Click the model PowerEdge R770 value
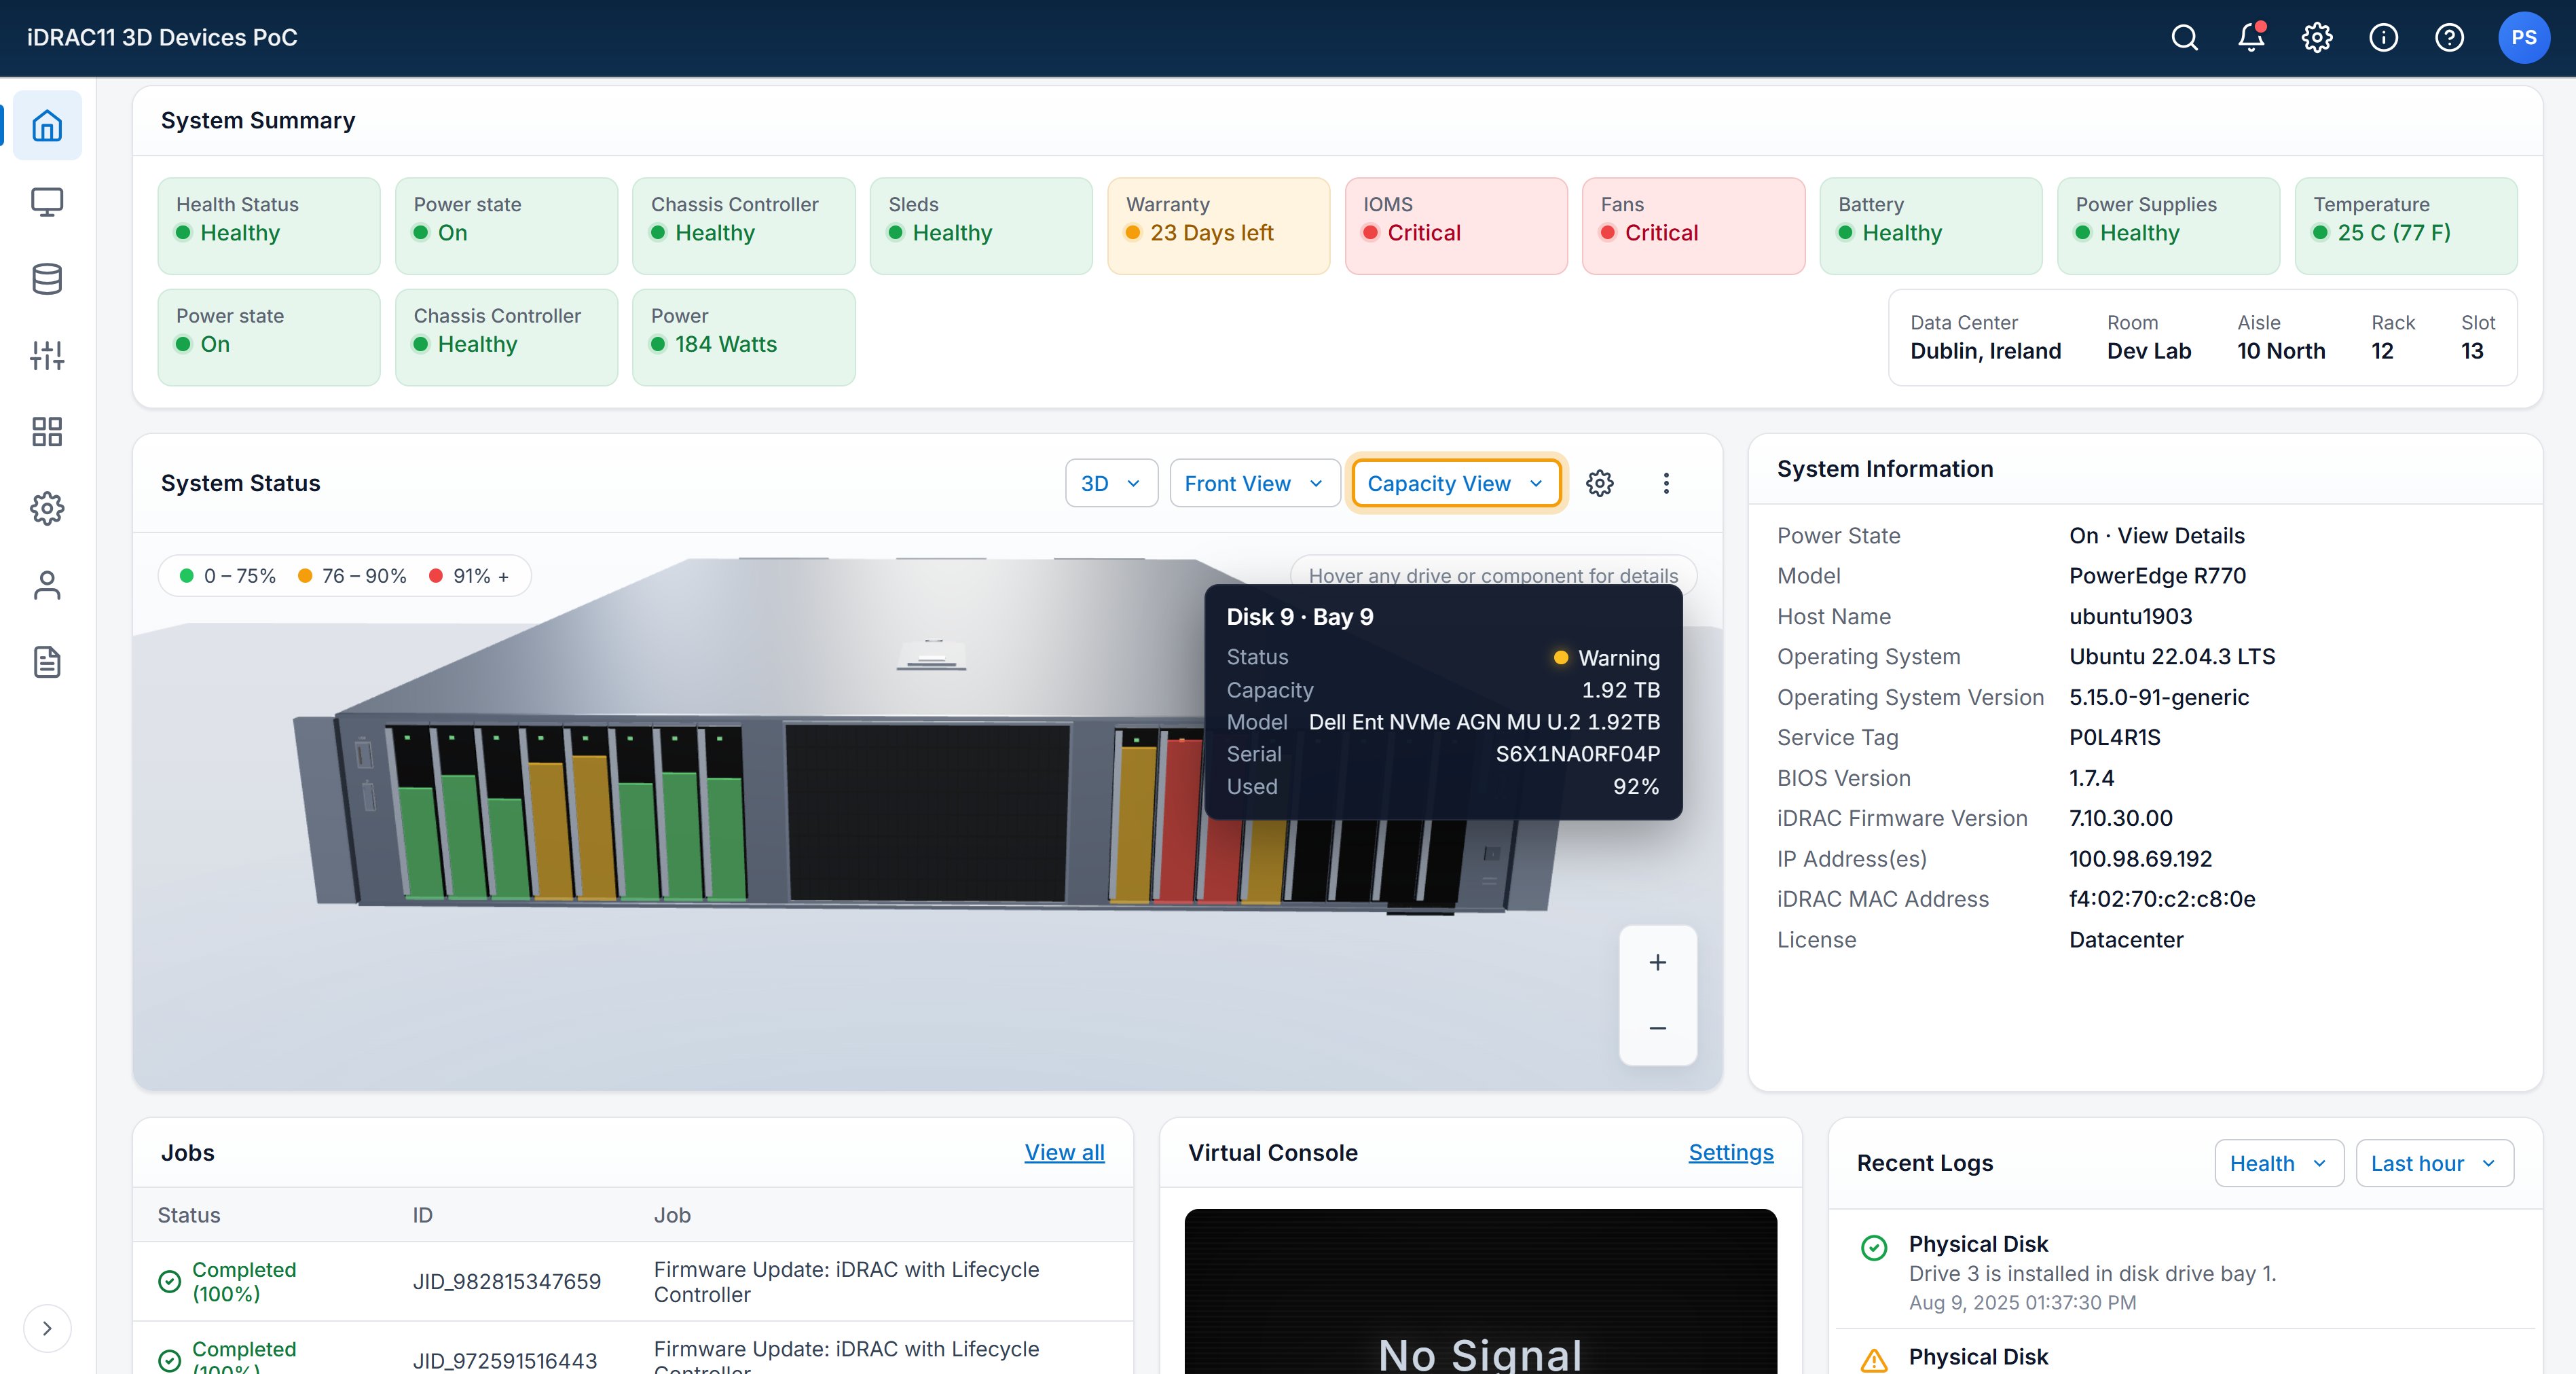 2157,576
